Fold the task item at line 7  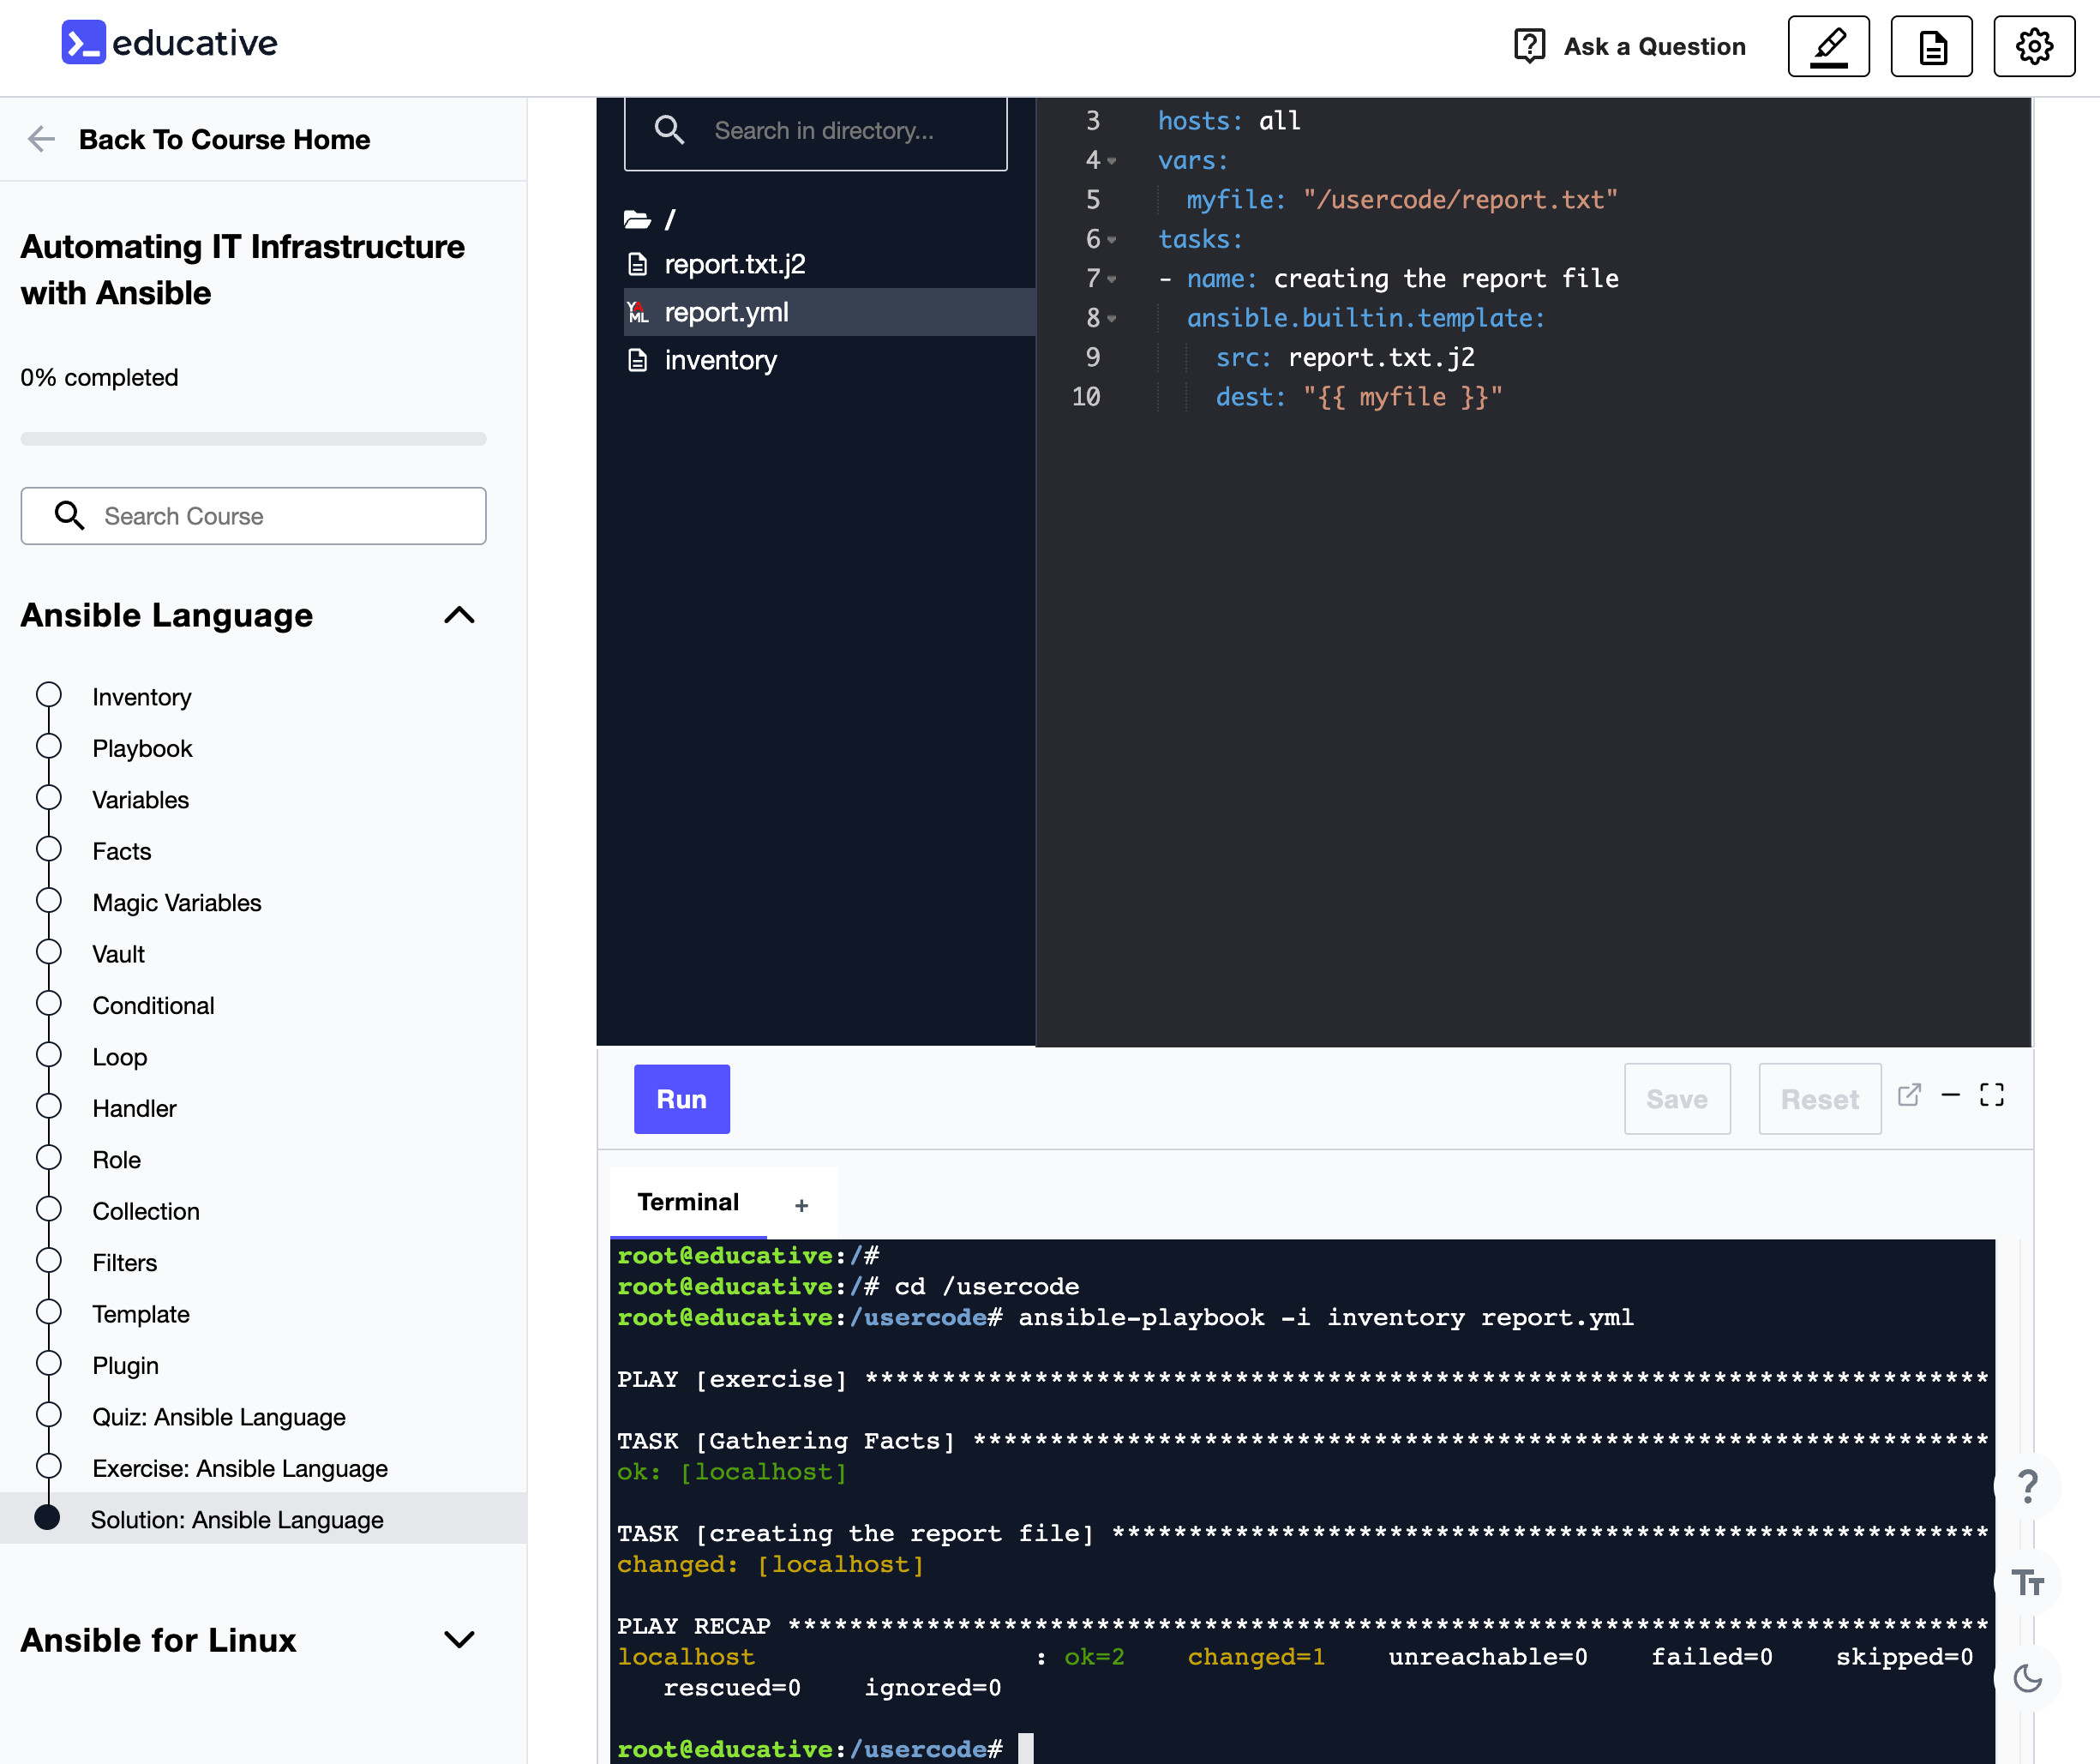tap(1112, 279)
